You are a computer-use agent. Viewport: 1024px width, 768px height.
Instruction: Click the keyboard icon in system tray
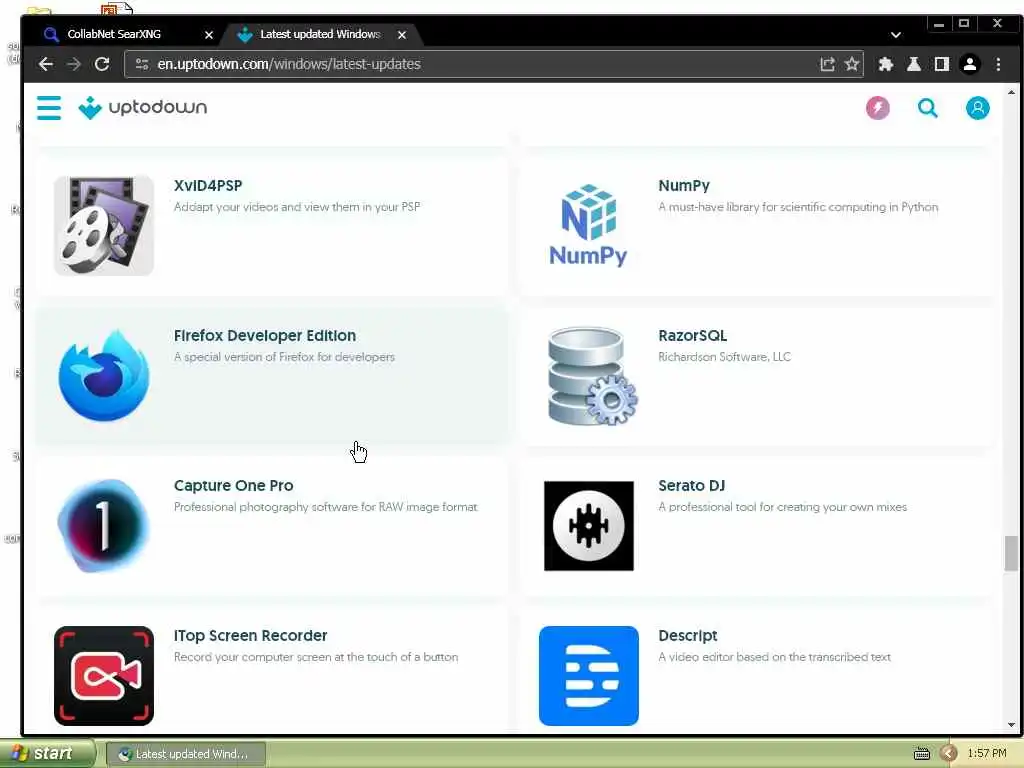[x=921, y=754]
